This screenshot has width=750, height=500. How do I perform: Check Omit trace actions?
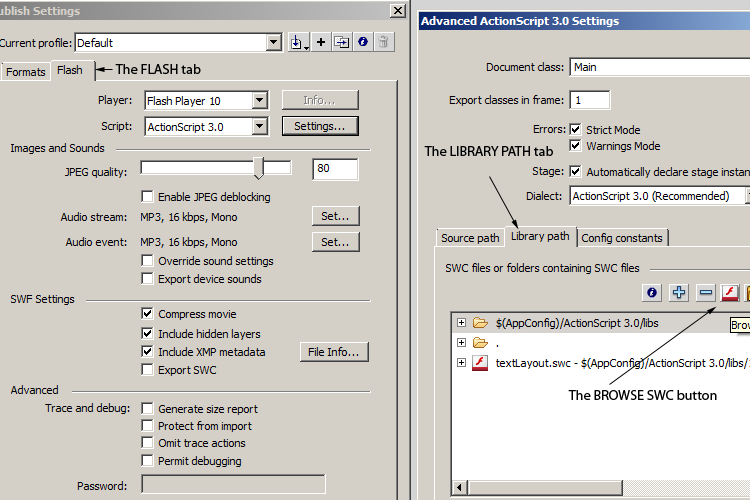coord(147,443)
